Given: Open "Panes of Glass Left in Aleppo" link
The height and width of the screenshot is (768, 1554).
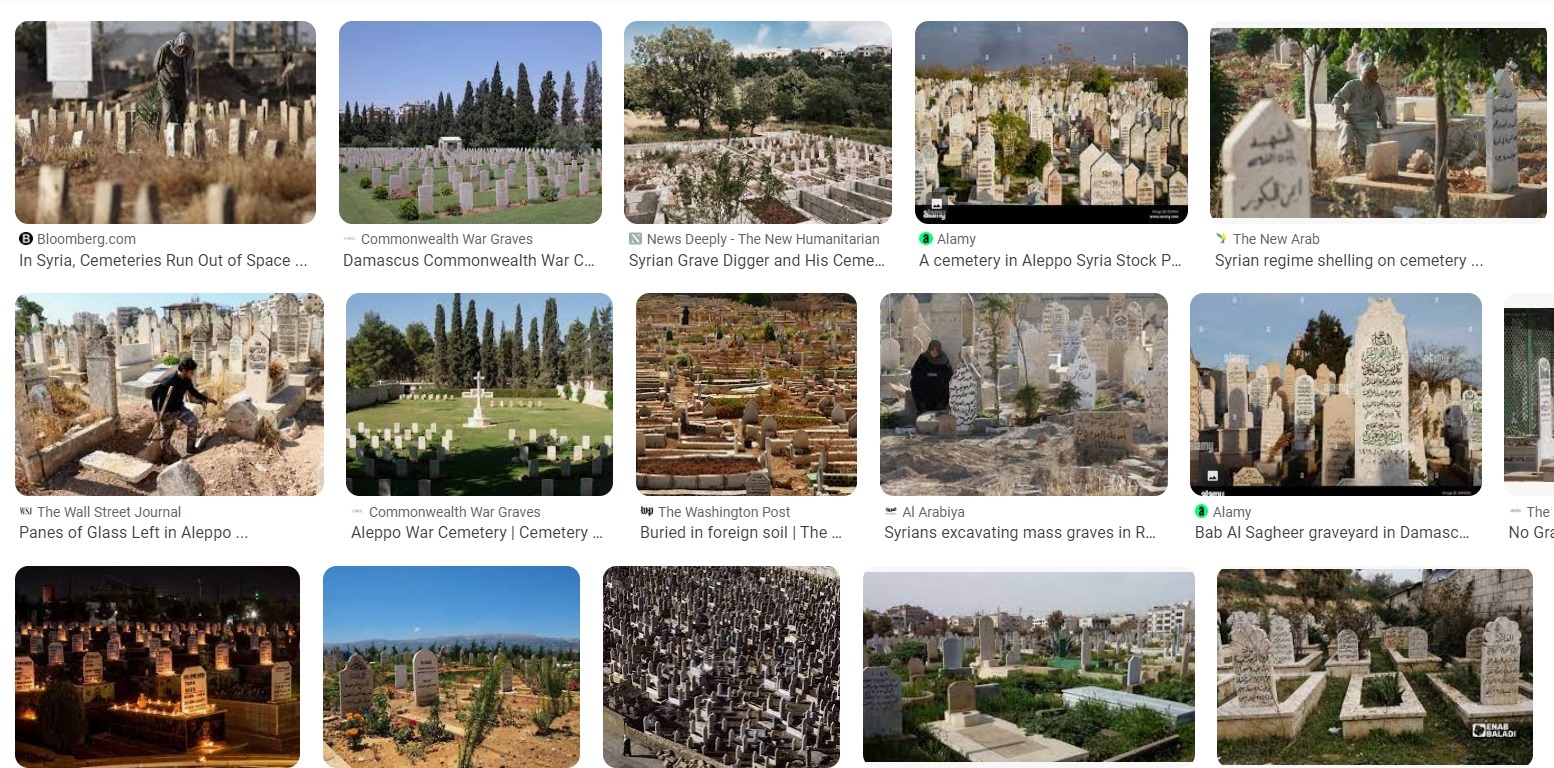Looking at the screenshot, I should pyautogui.click(x=134, y=533).
